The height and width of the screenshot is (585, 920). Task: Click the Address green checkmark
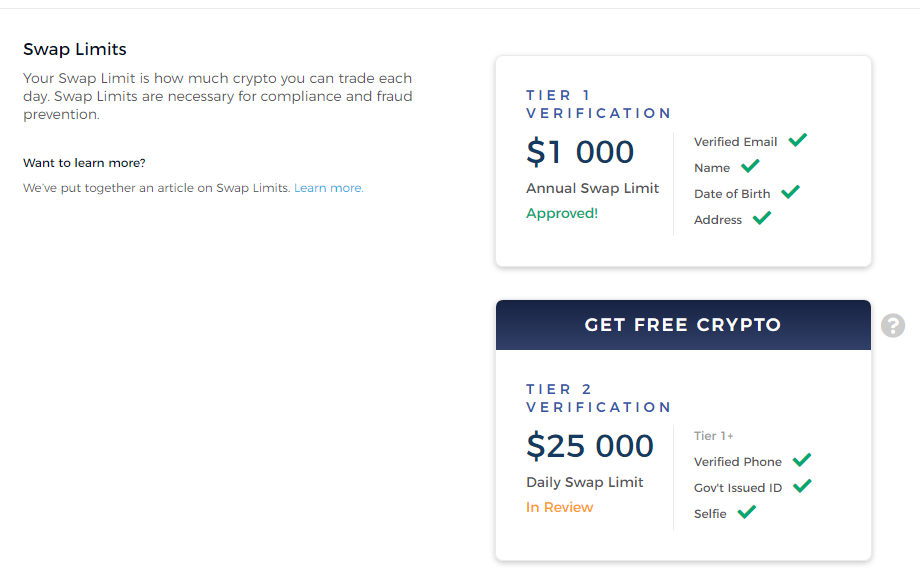tap(762, 218)
